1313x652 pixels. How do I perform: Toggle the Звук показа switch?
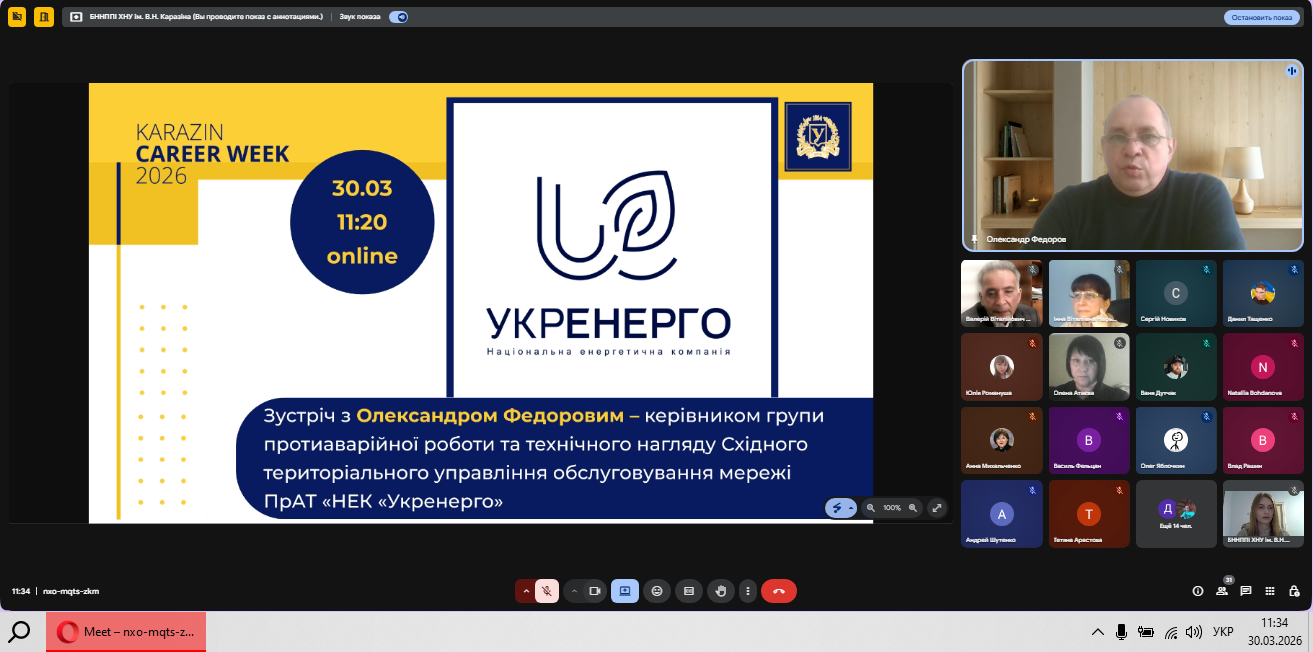click(399, 17)
